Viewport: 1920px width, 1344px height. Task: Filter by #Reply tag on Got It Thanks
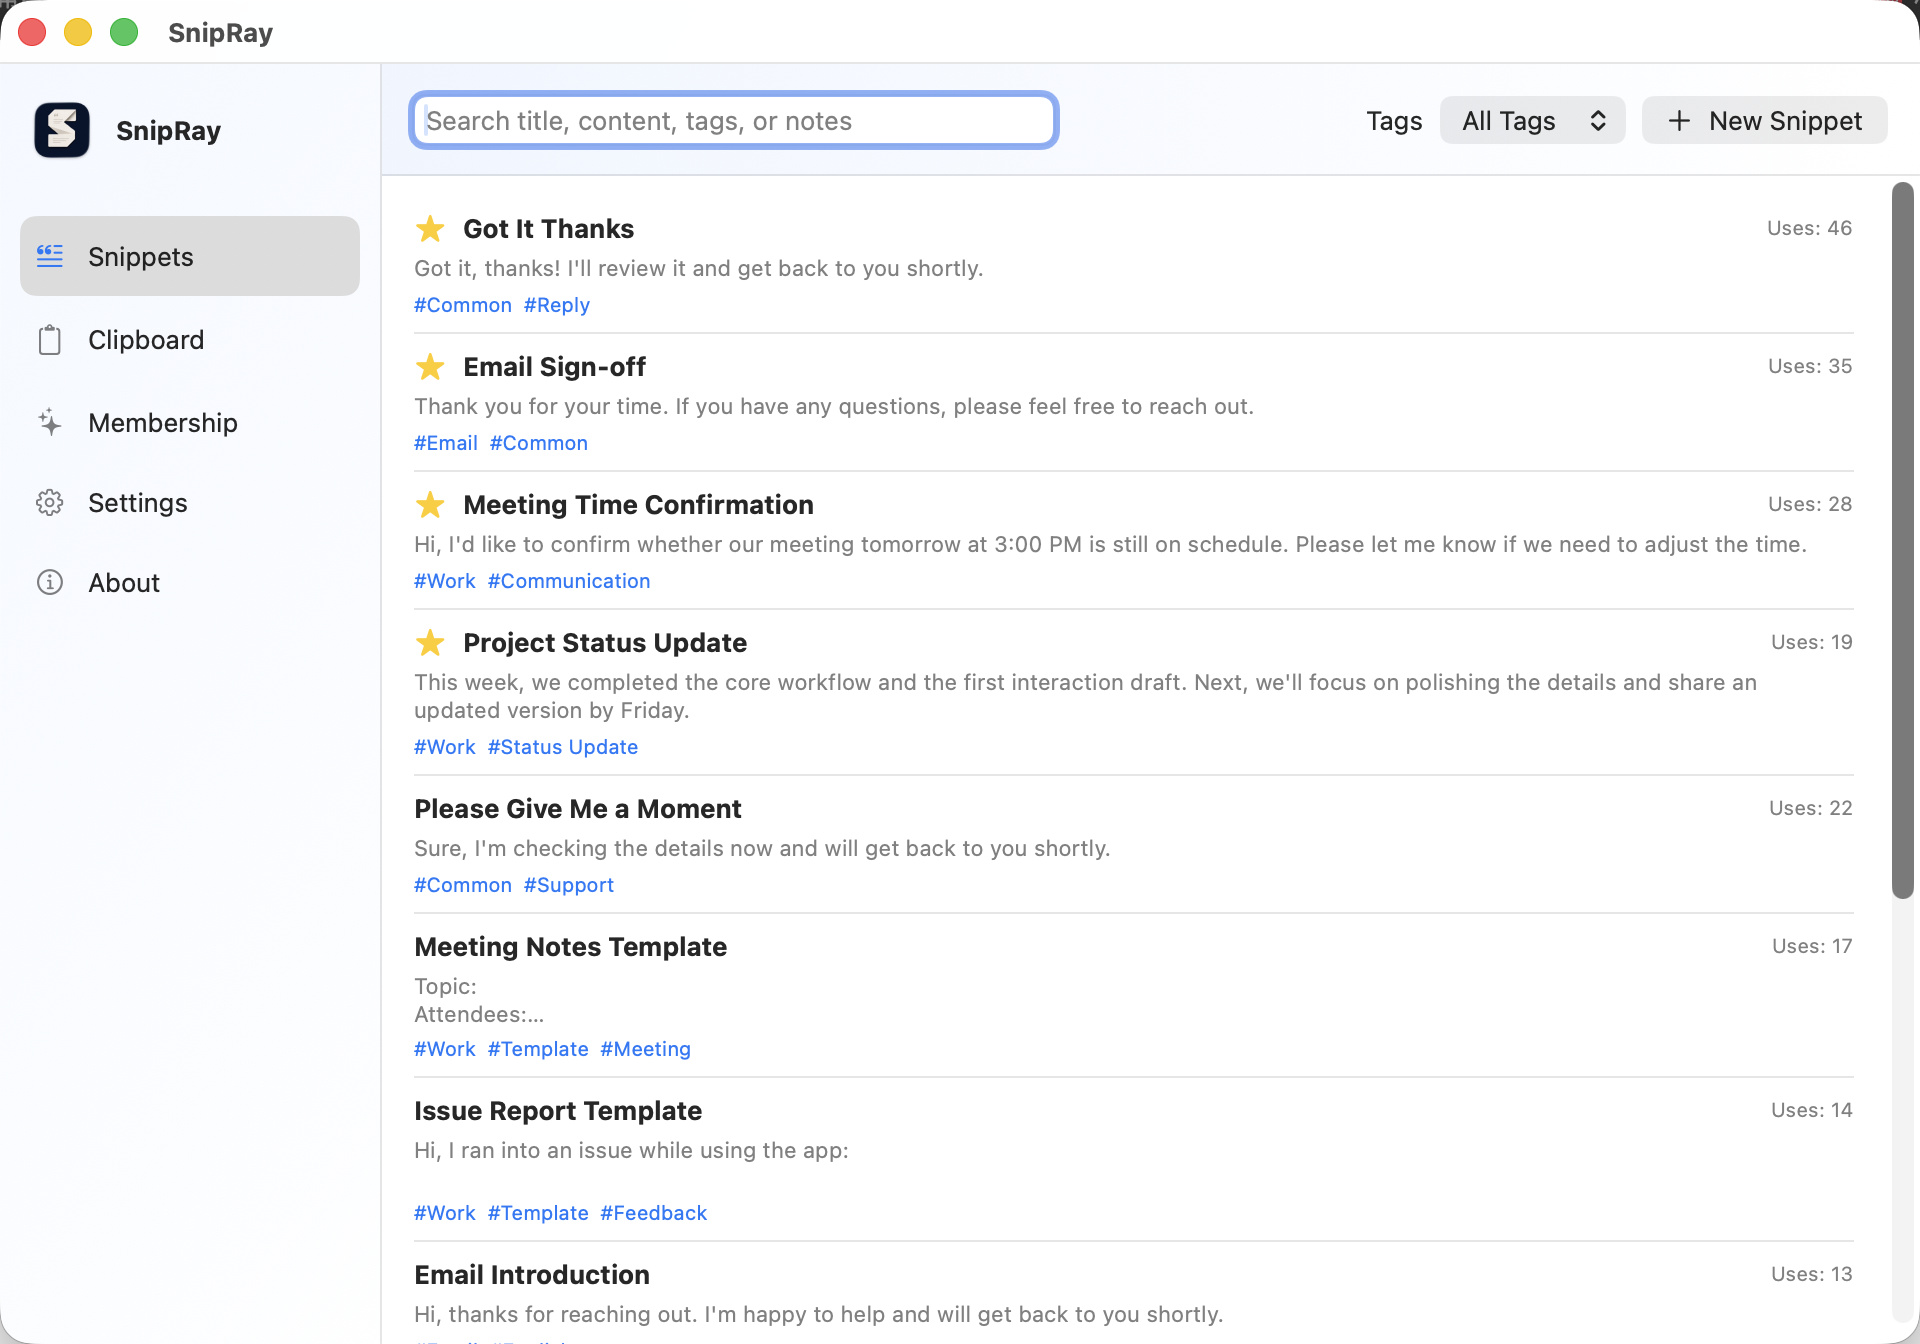(557, 305)
